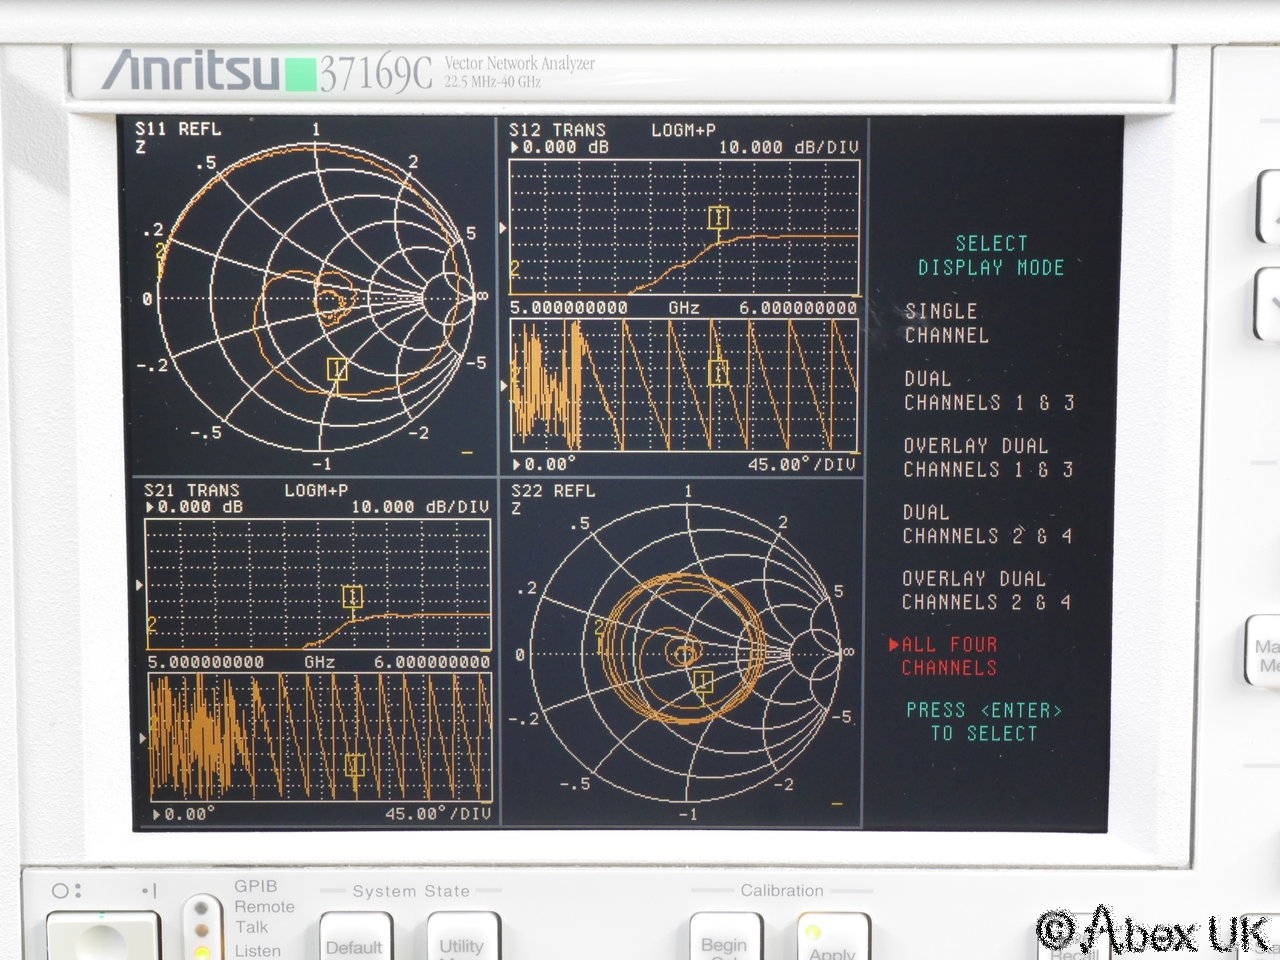
Task: Click marker 1 on S12 magnitude trace
Action: [x=718, y=217]
